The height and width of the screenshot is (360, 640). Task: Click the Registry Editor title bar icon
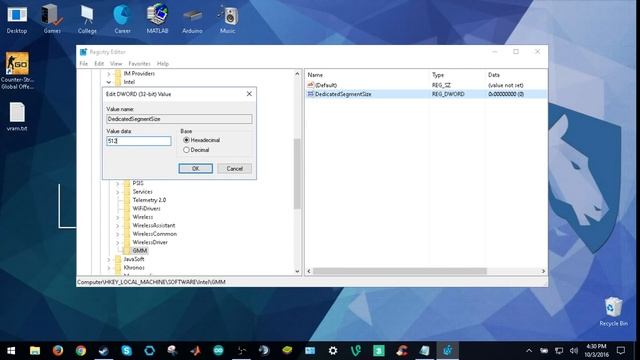pos(84,52)
